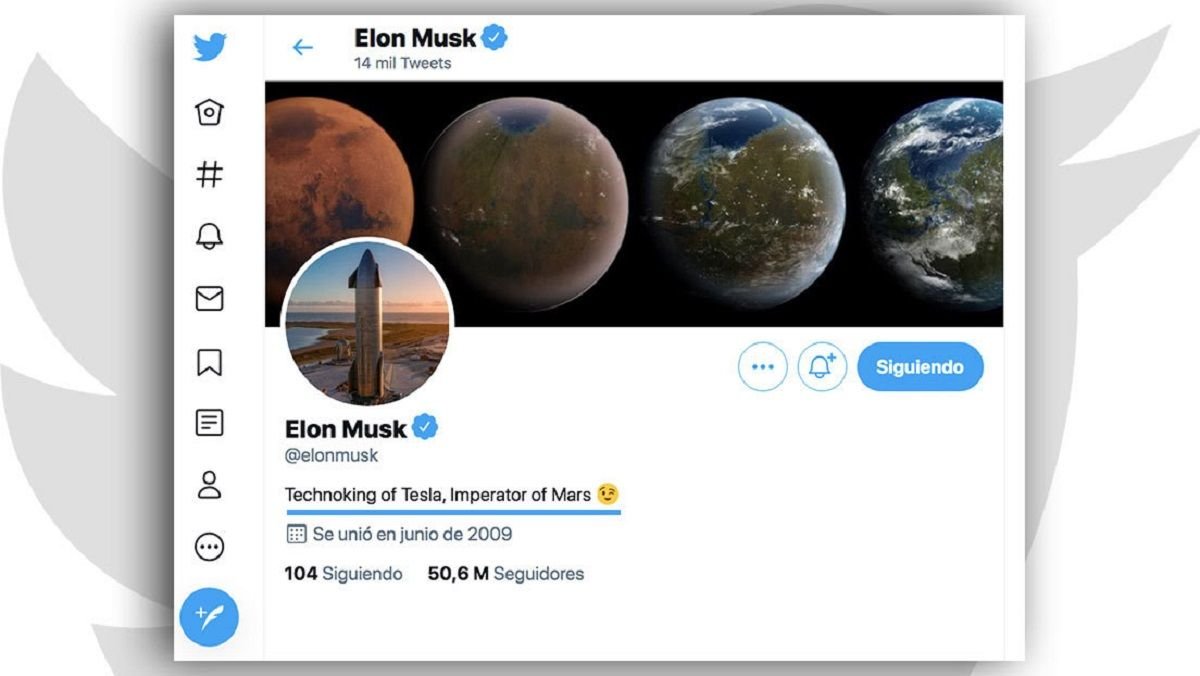Open Notifications via bell icon

click(207, 237)
